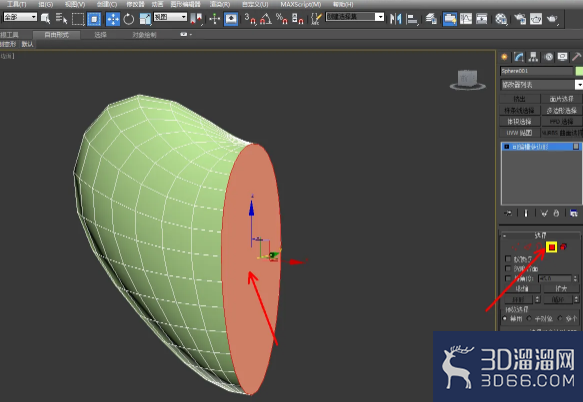Open Render Setup dialog
The height and width of the screenshot is (402, 583).
(x=520, y=19)
